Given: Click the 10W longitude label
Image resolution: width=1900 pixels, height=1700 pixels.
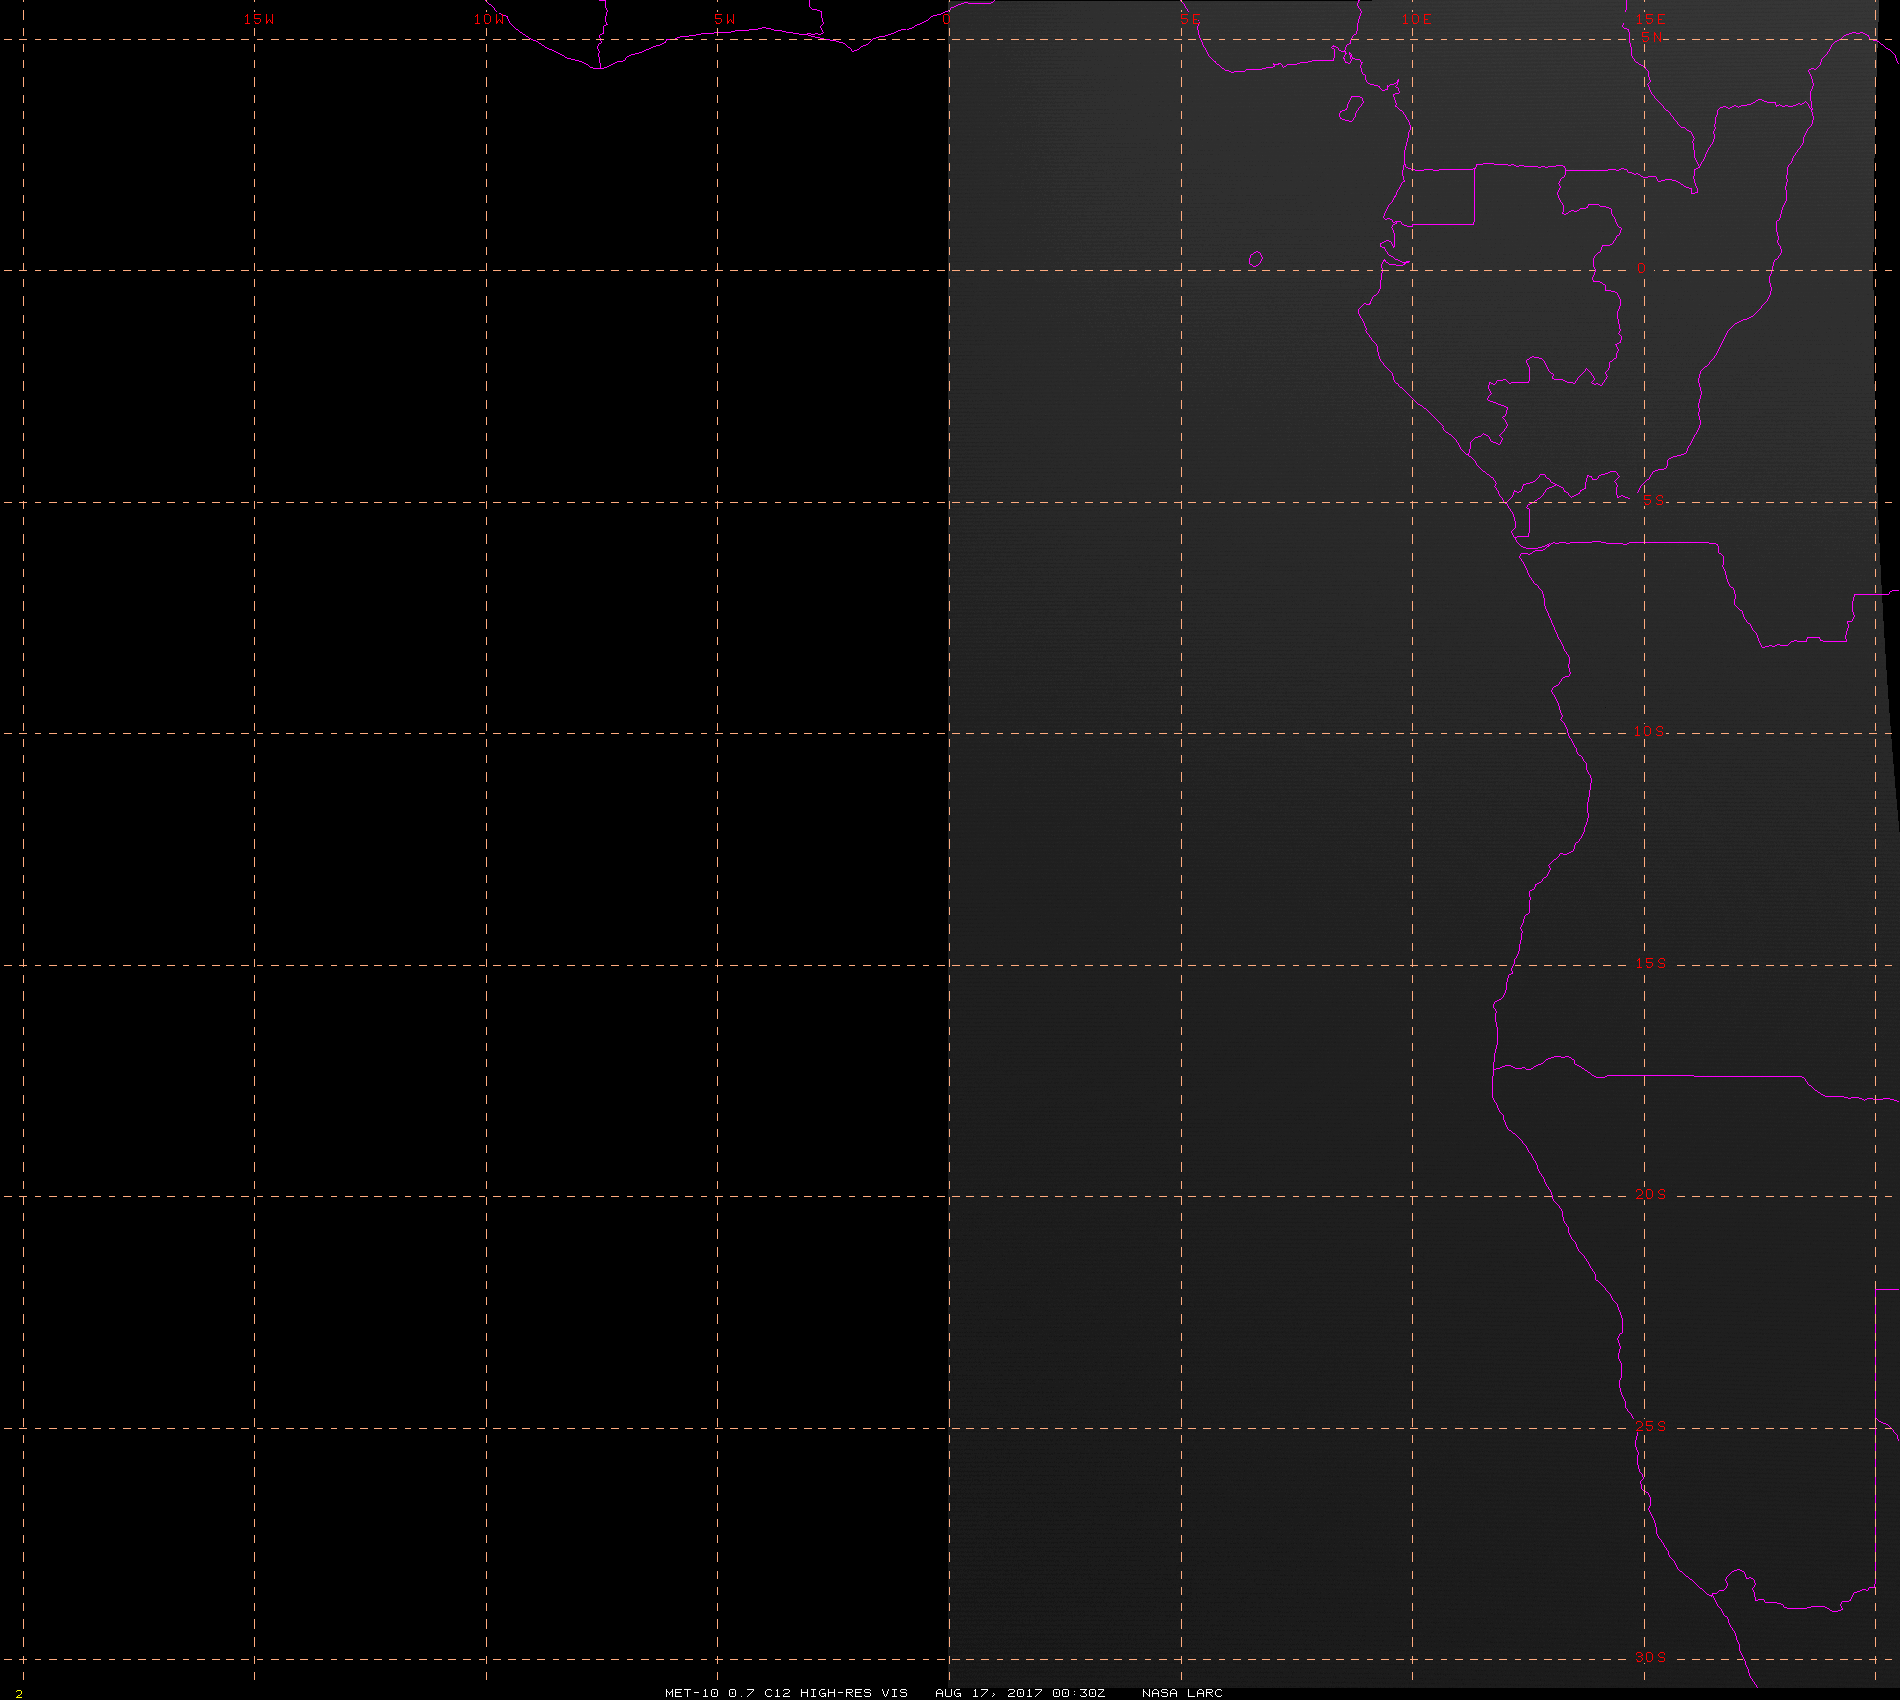Looking at the screenshot, I should [x=490, y=19].
